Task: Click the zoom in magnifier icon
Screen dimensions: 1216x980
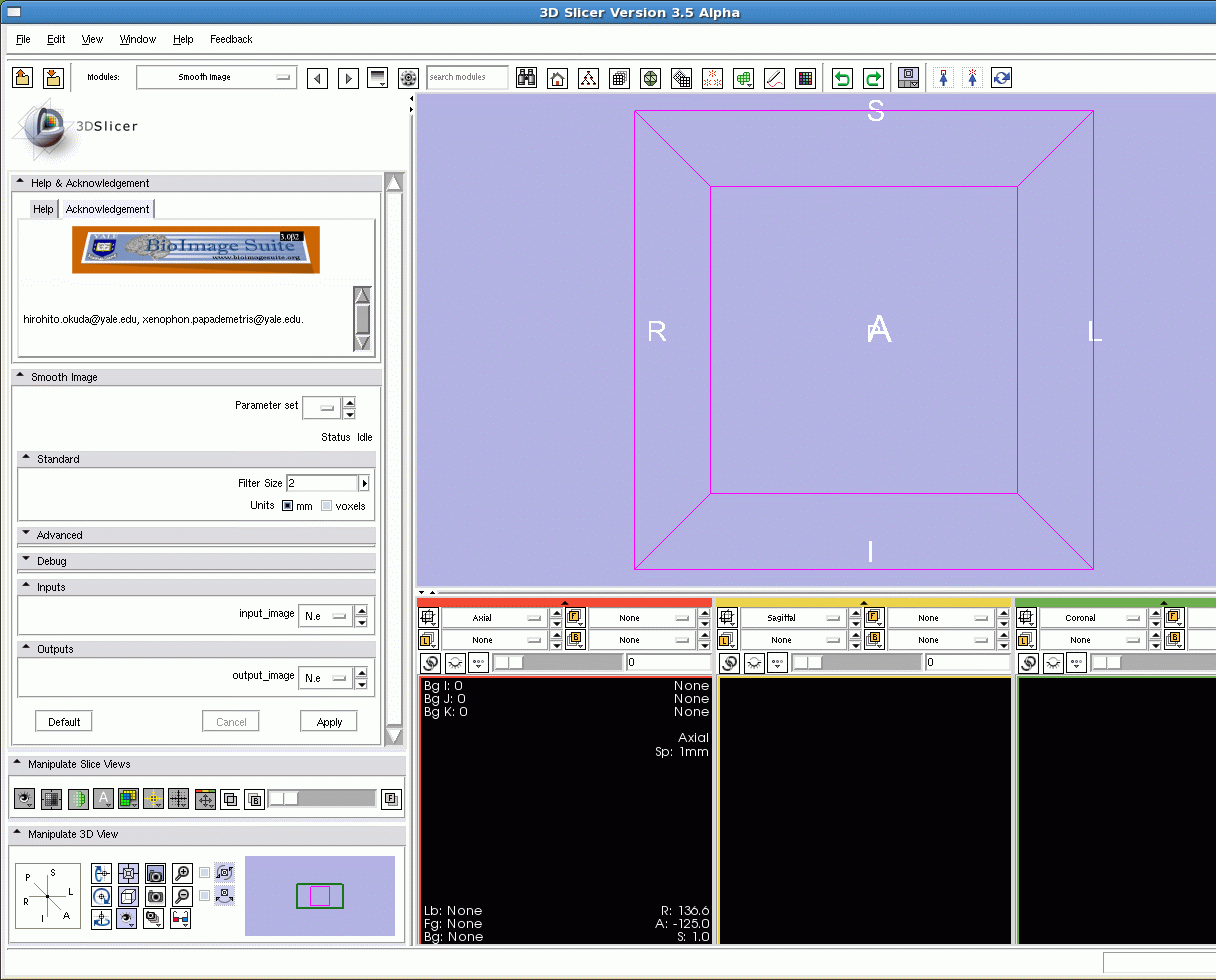Action: tap(181, 873)
